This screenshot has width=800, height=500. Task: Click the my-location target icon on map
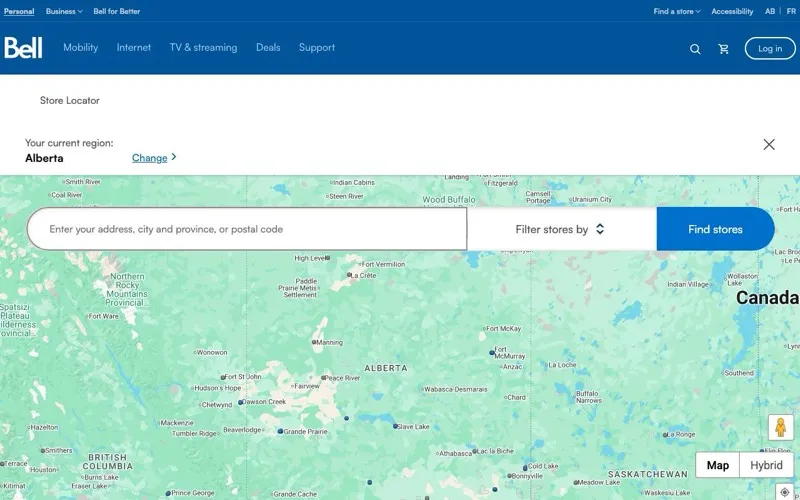pos(785,492)
